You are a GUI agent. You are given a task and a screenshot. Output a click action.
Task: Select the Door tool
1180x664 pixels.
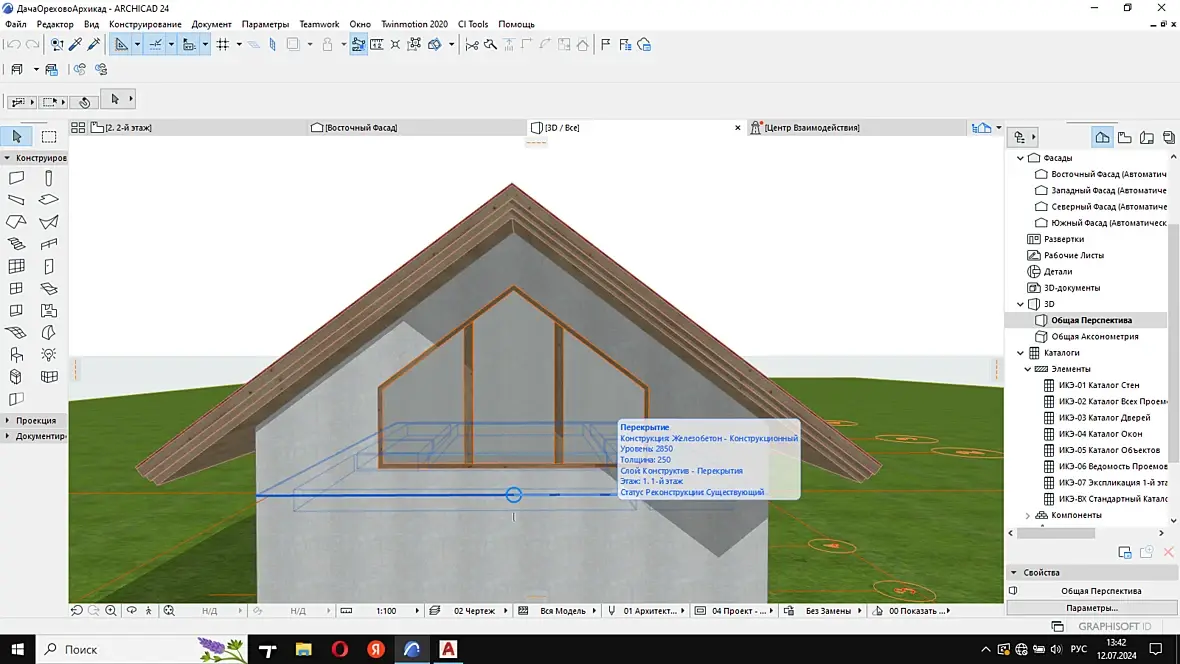49,267
